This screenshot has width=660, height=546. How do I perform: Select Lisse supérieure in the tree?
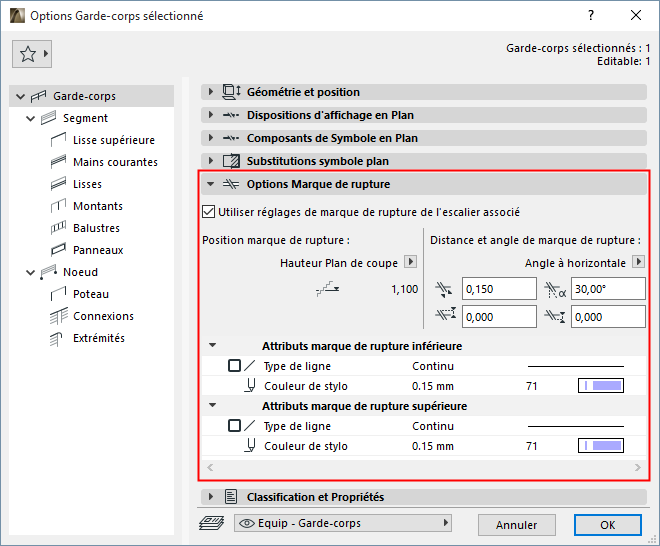tap(114, 140)
